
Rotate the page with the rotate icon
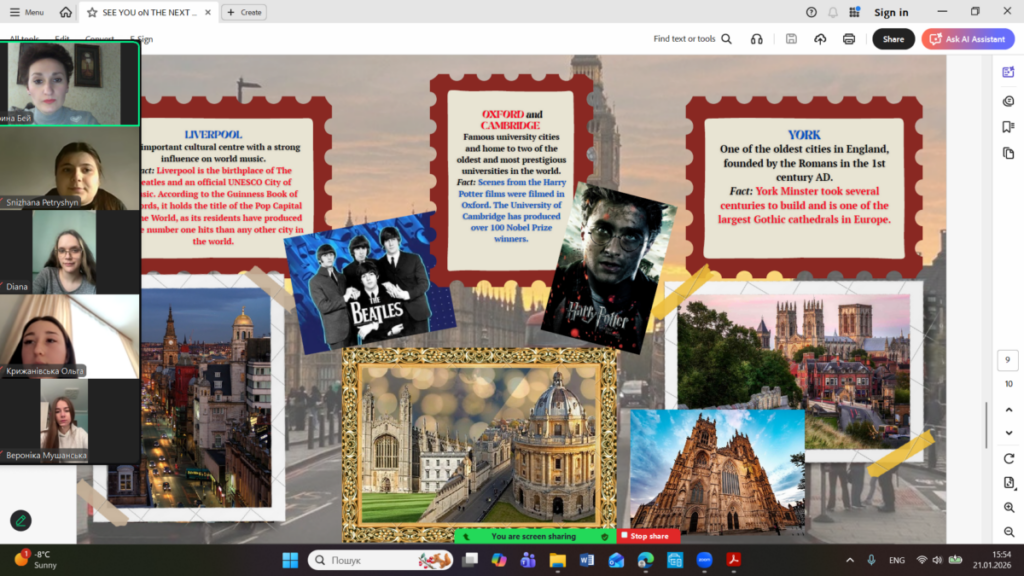1008,458
